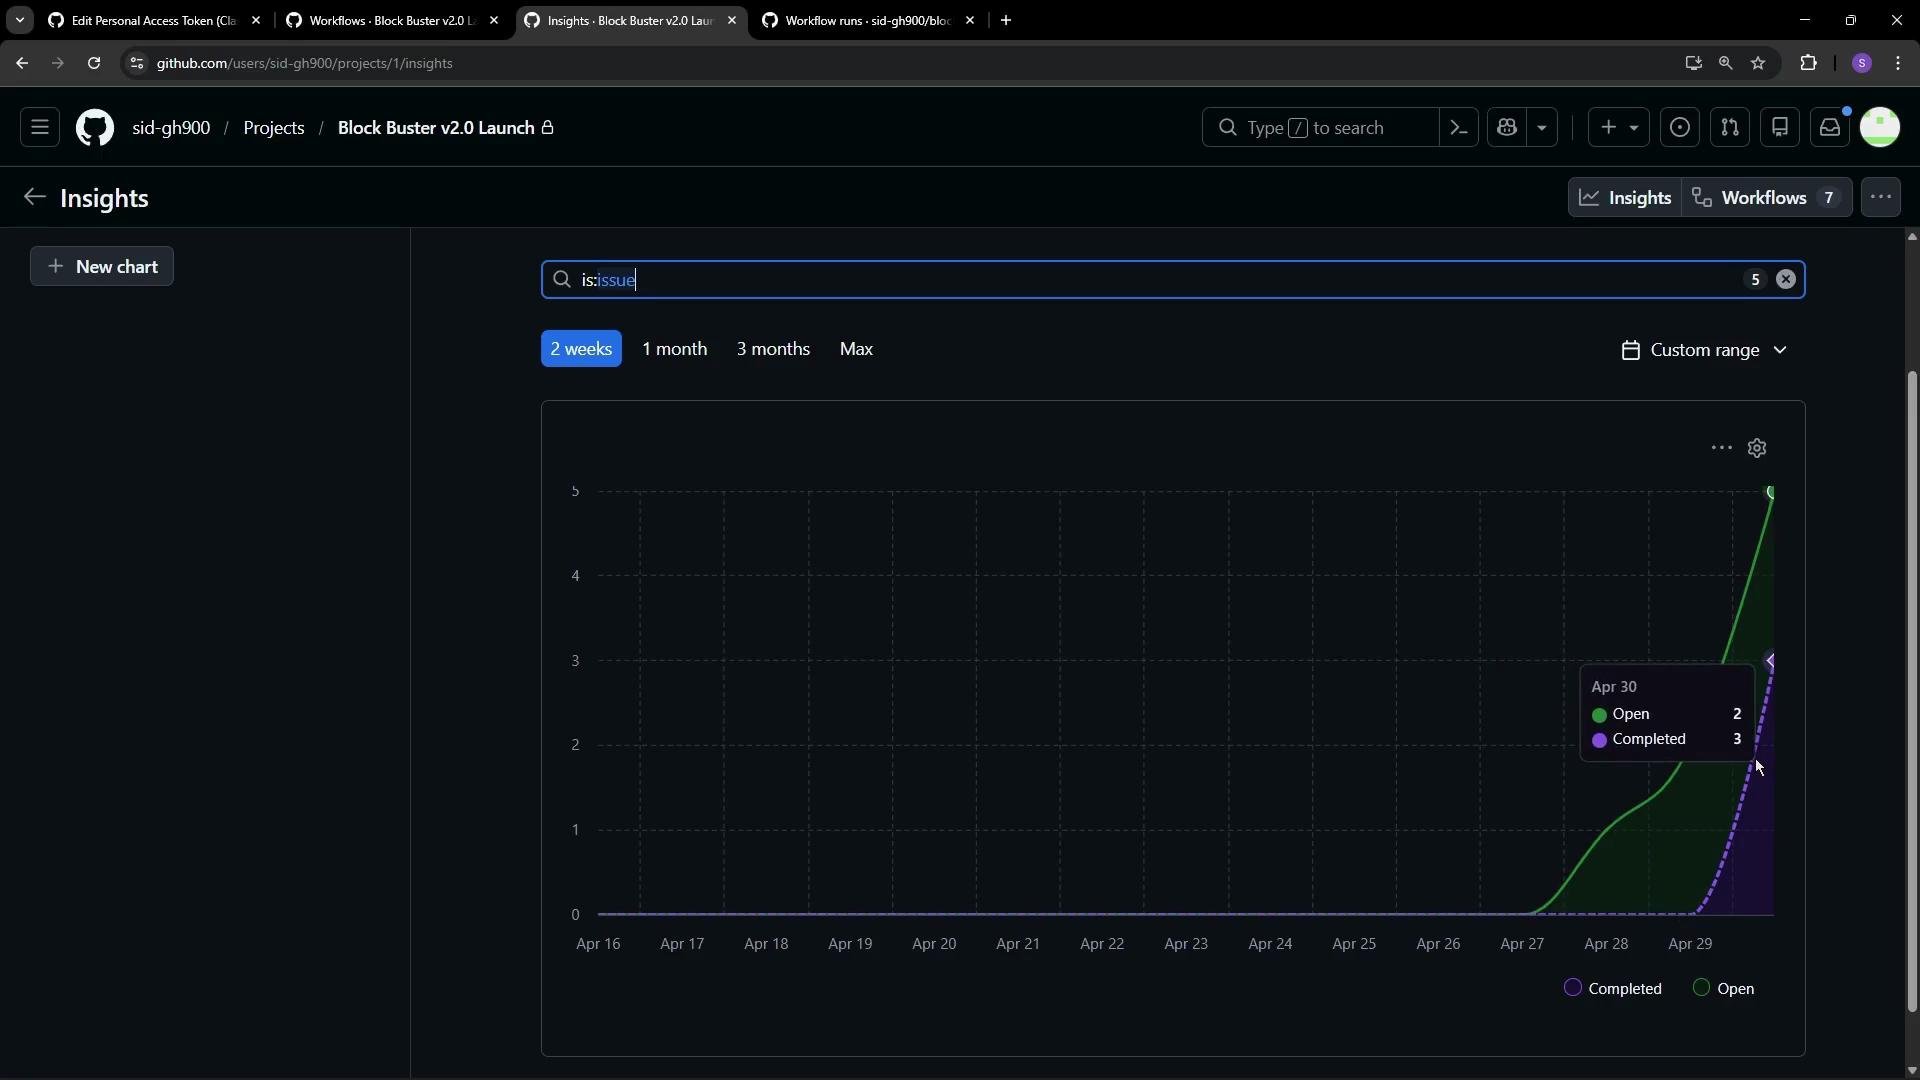Open the Create new plus menu

(x=1619, y=128)
